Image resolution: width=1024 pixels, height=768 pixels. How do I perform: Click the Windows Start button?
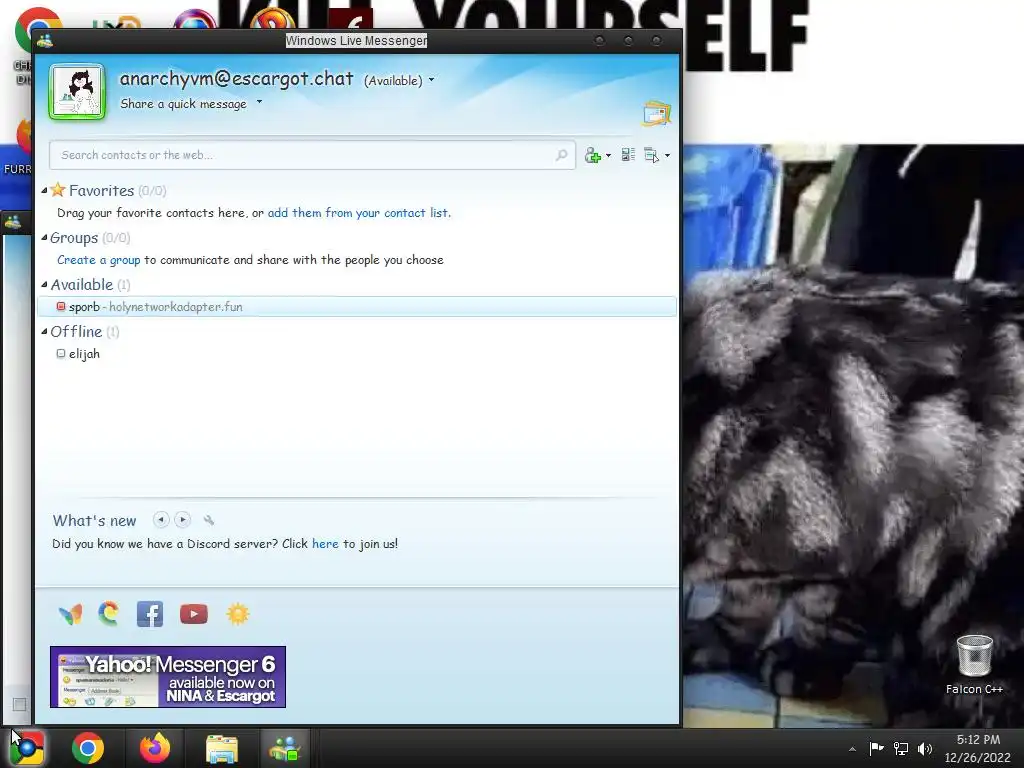(x=26, y=748)
